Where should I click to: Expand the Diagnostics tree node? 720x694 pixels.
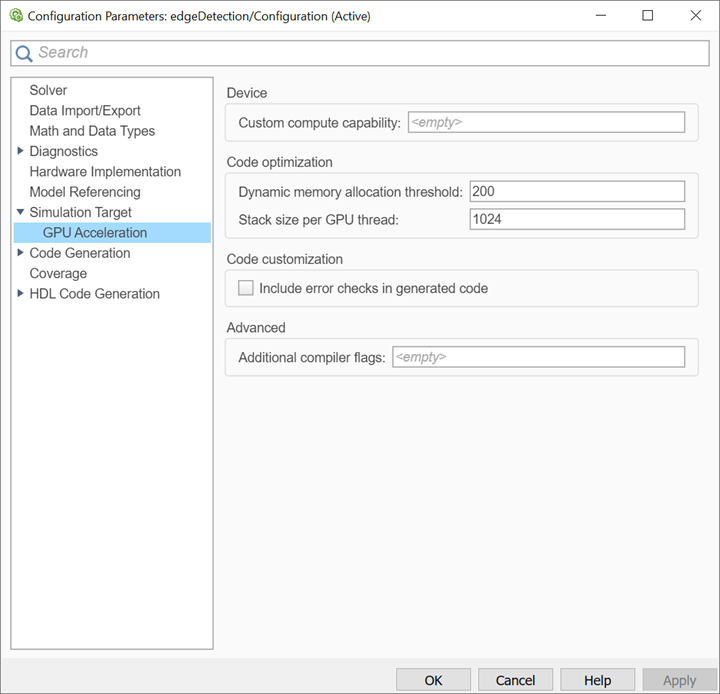[x=21, y=151]
